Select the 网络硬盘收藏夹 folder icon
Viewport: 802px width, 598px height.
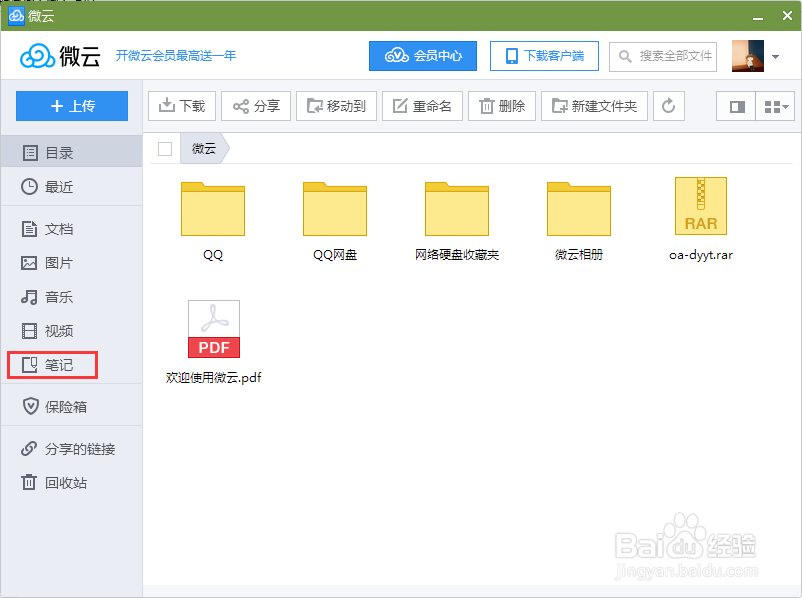tap(457, 208)
